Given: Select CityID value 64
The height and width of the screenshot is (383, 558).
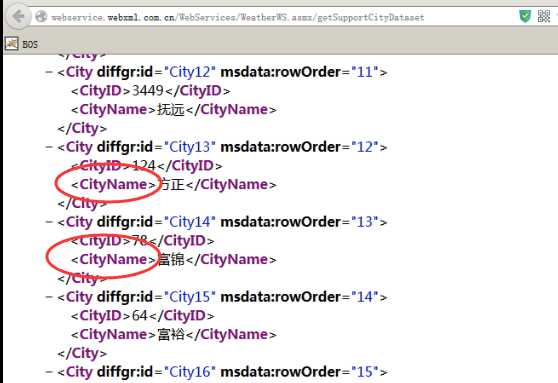Looking at the screenshot, I should pos(140,315).
